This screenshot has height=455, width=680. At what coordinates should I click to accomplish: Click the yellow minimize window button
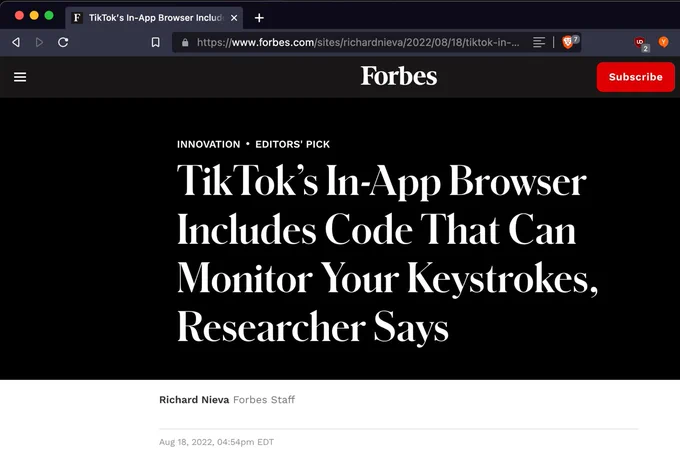pos(34,16)
